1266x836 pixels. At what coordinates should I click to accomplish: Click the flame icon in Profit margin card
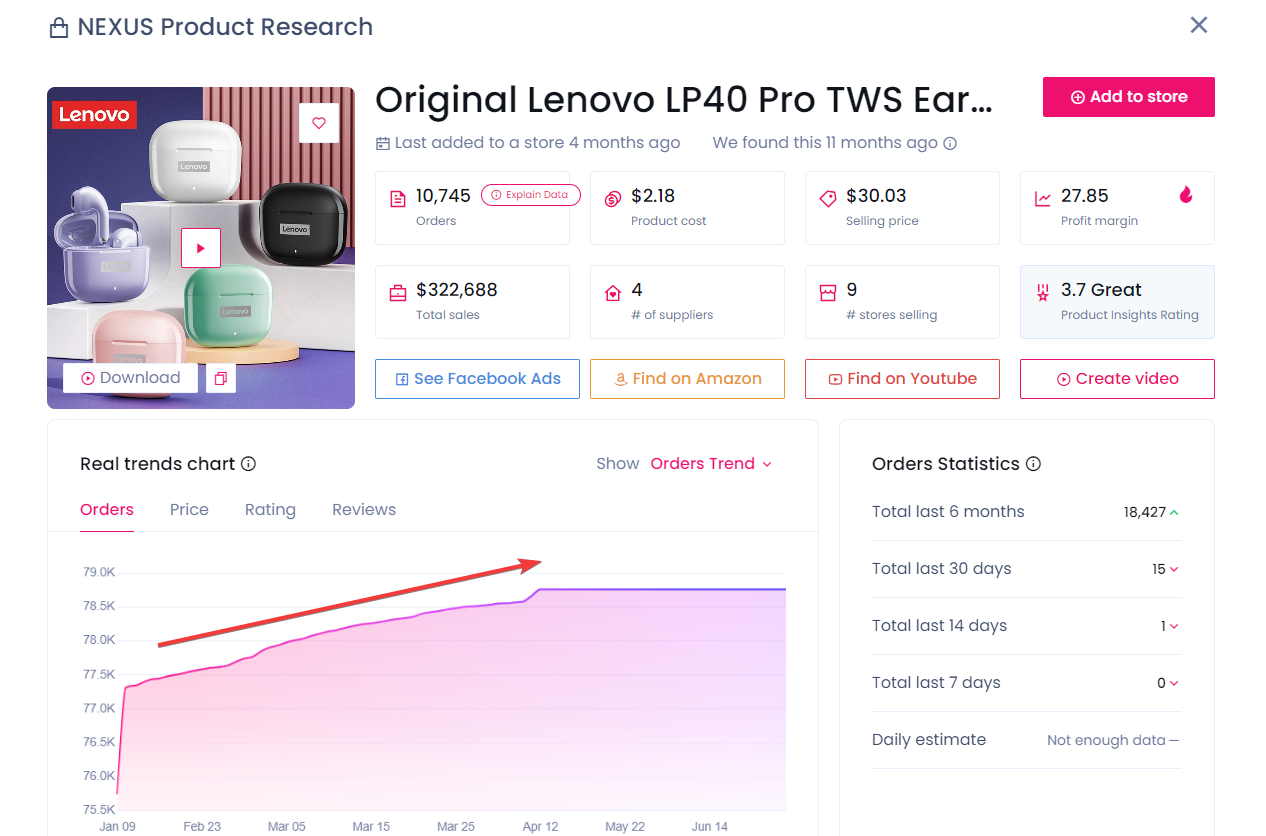click(1186, 195)
